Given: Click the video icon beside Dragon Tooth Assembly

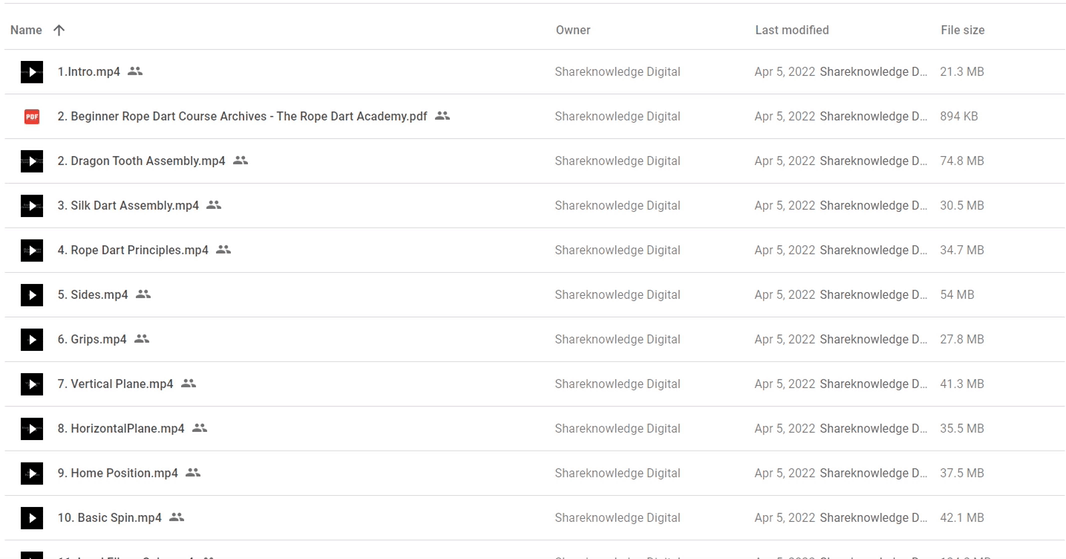Looking at the screenshot, I should point(31,161).
